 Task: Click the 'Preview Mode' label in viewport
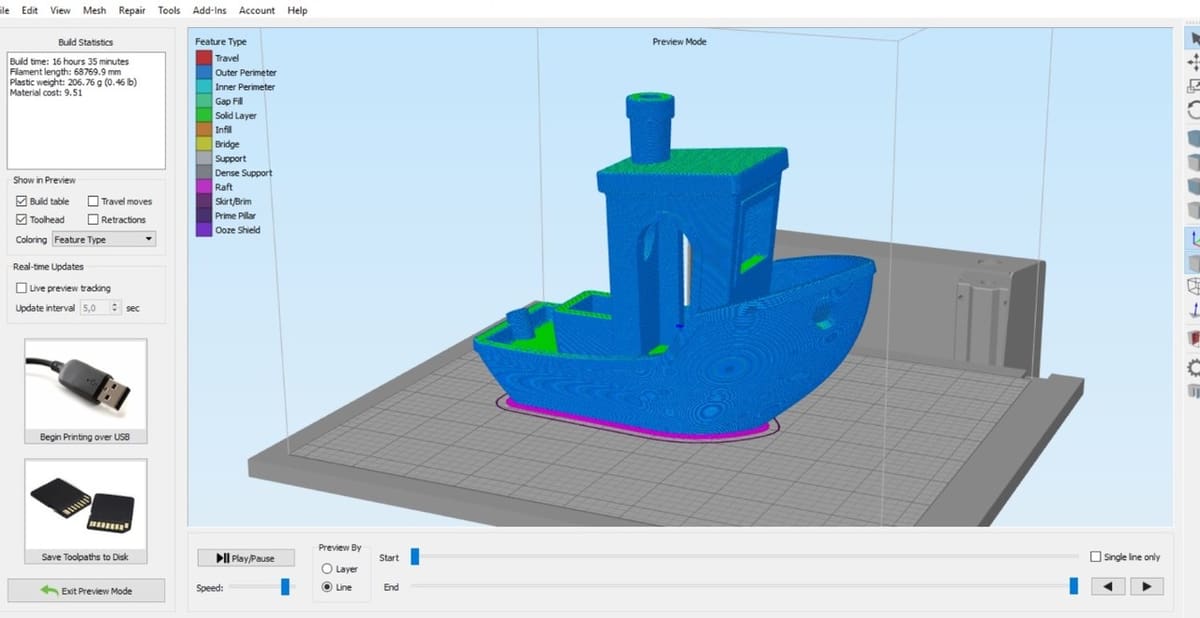(679, 42)
